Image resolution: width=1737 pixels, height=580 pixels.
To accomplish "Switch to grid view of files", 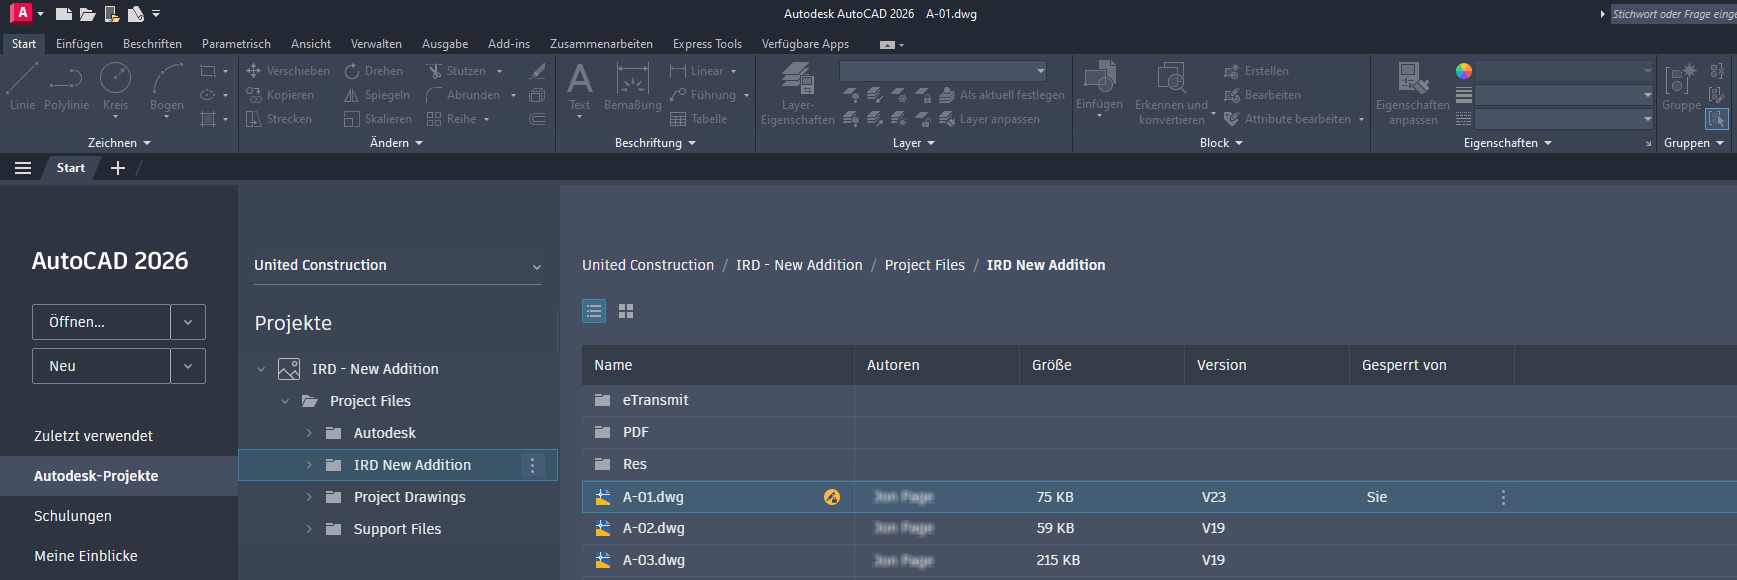I will pos(626,311).
